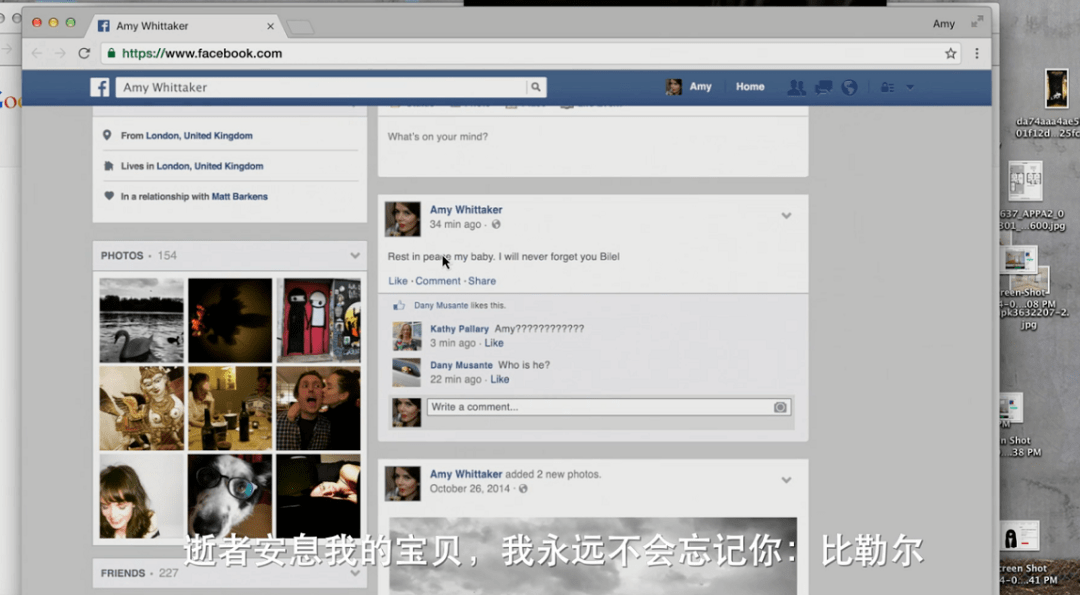Screen dimensions: 1080x595
Task: Open Chrome's three-dot menu
Action: click(977, 54)
